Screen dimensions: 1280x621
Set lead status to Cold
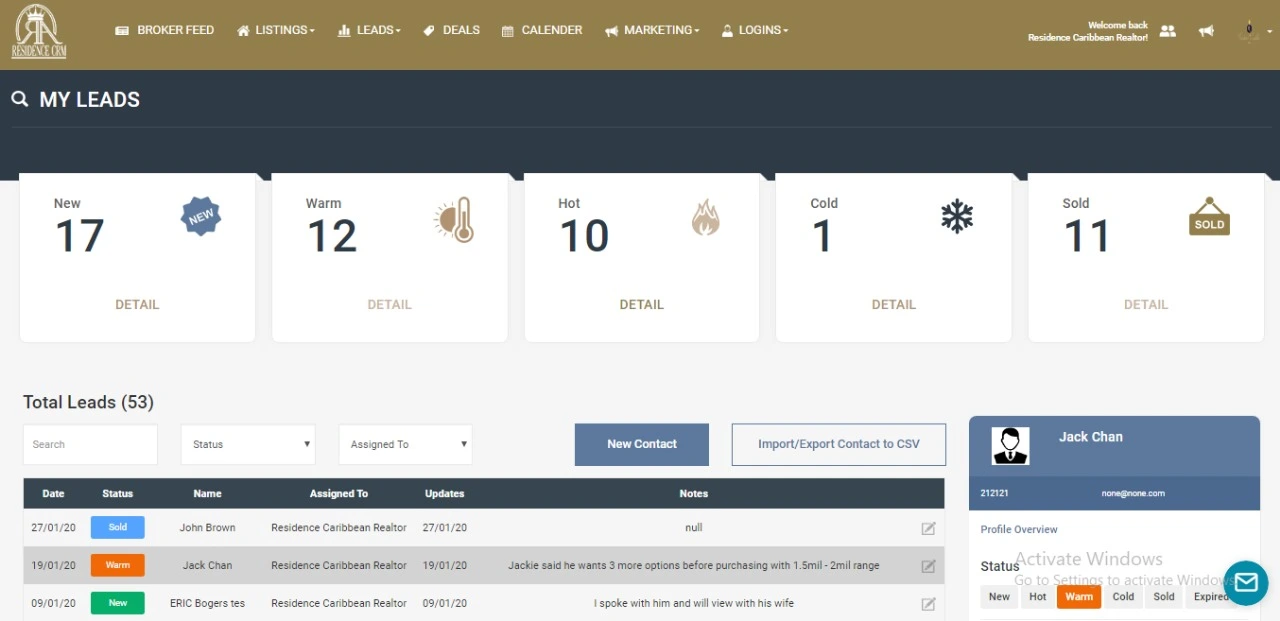coord(1123,597)
